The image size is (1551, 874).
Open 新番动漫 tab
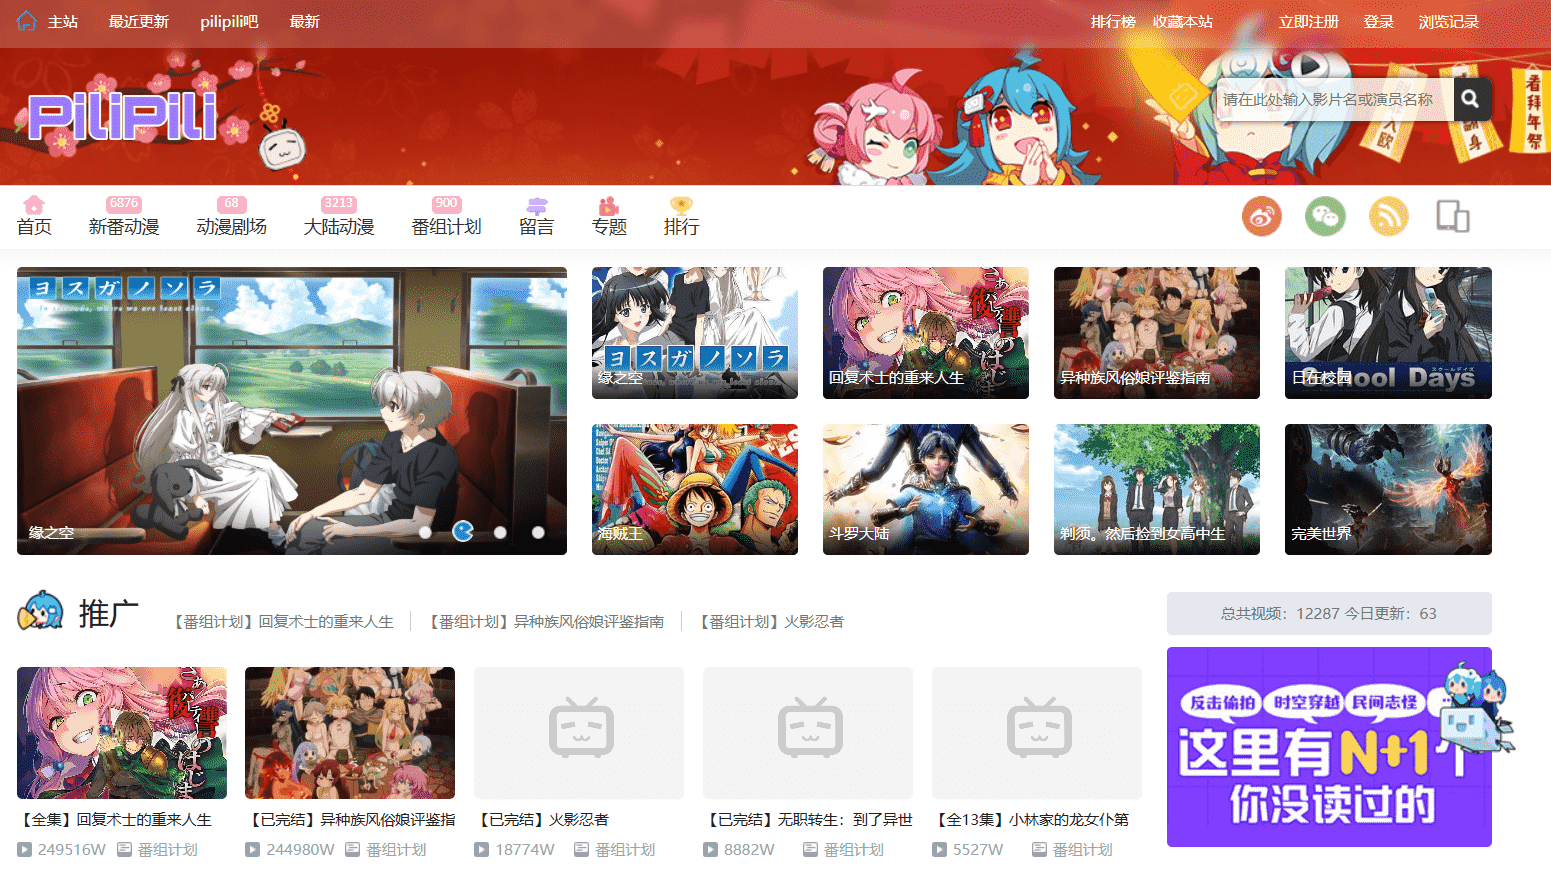(x=124, y=227)
